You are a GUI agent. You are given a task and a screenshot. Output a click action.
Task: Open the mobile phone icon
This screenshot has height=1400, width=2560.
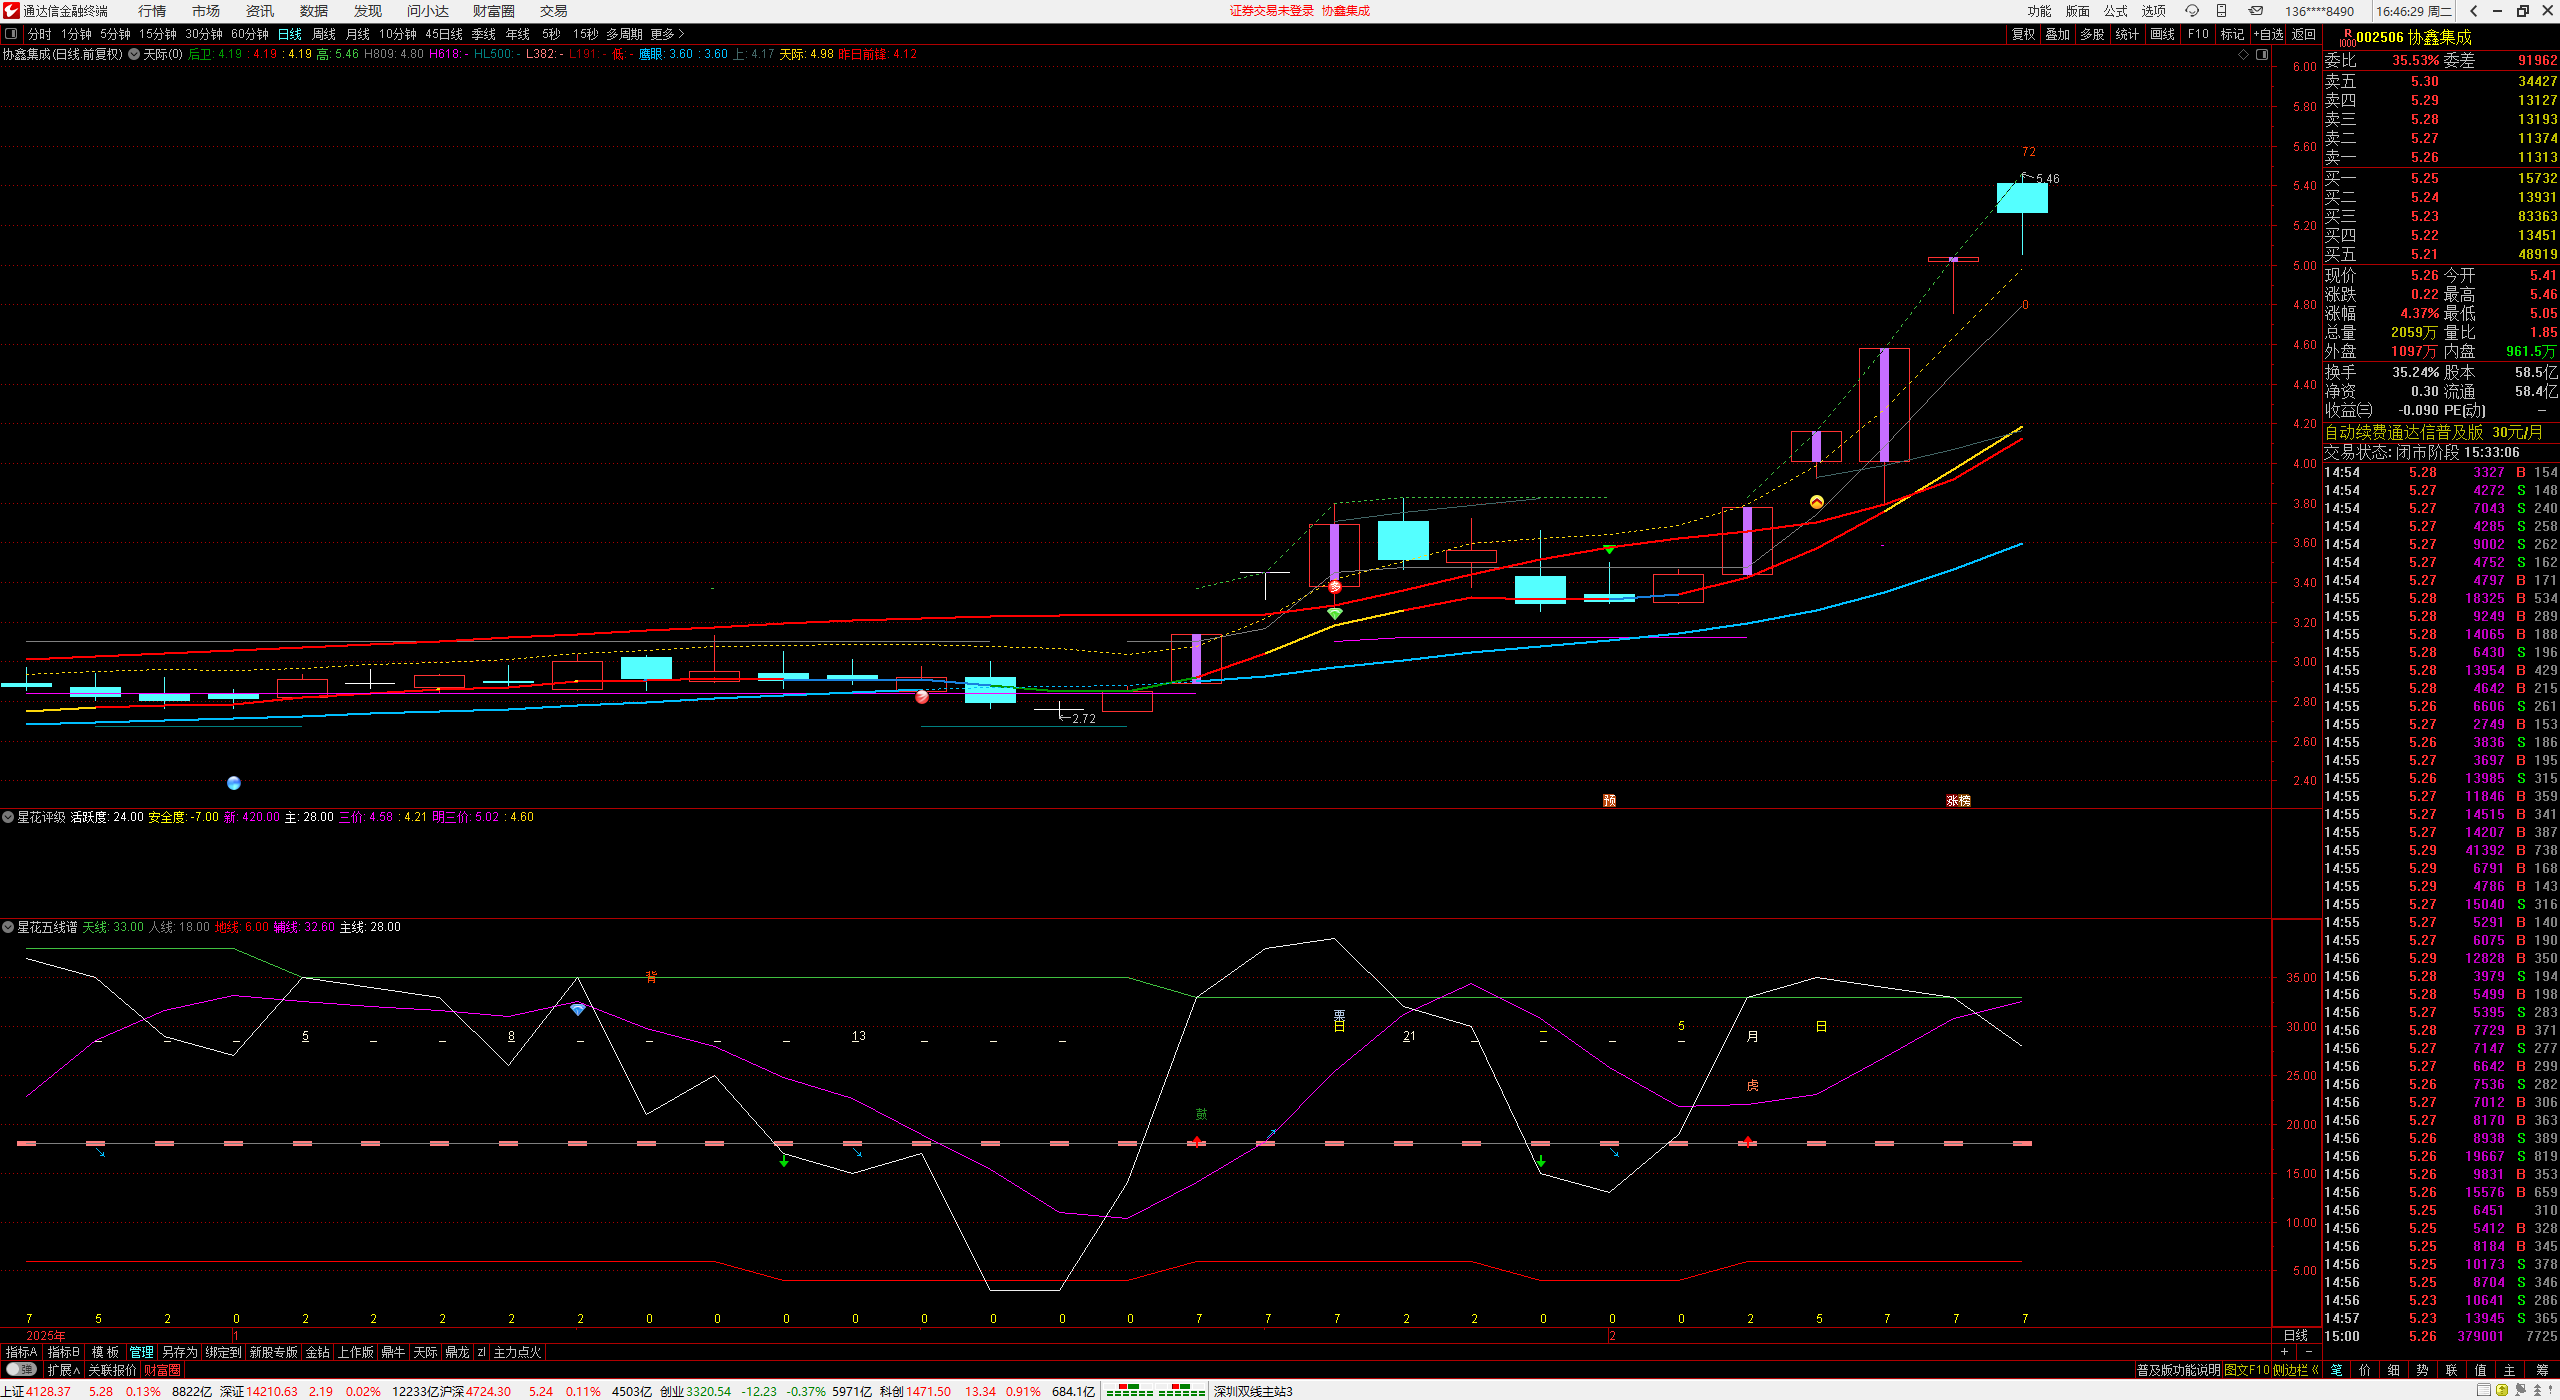(x=2221, y=11)
